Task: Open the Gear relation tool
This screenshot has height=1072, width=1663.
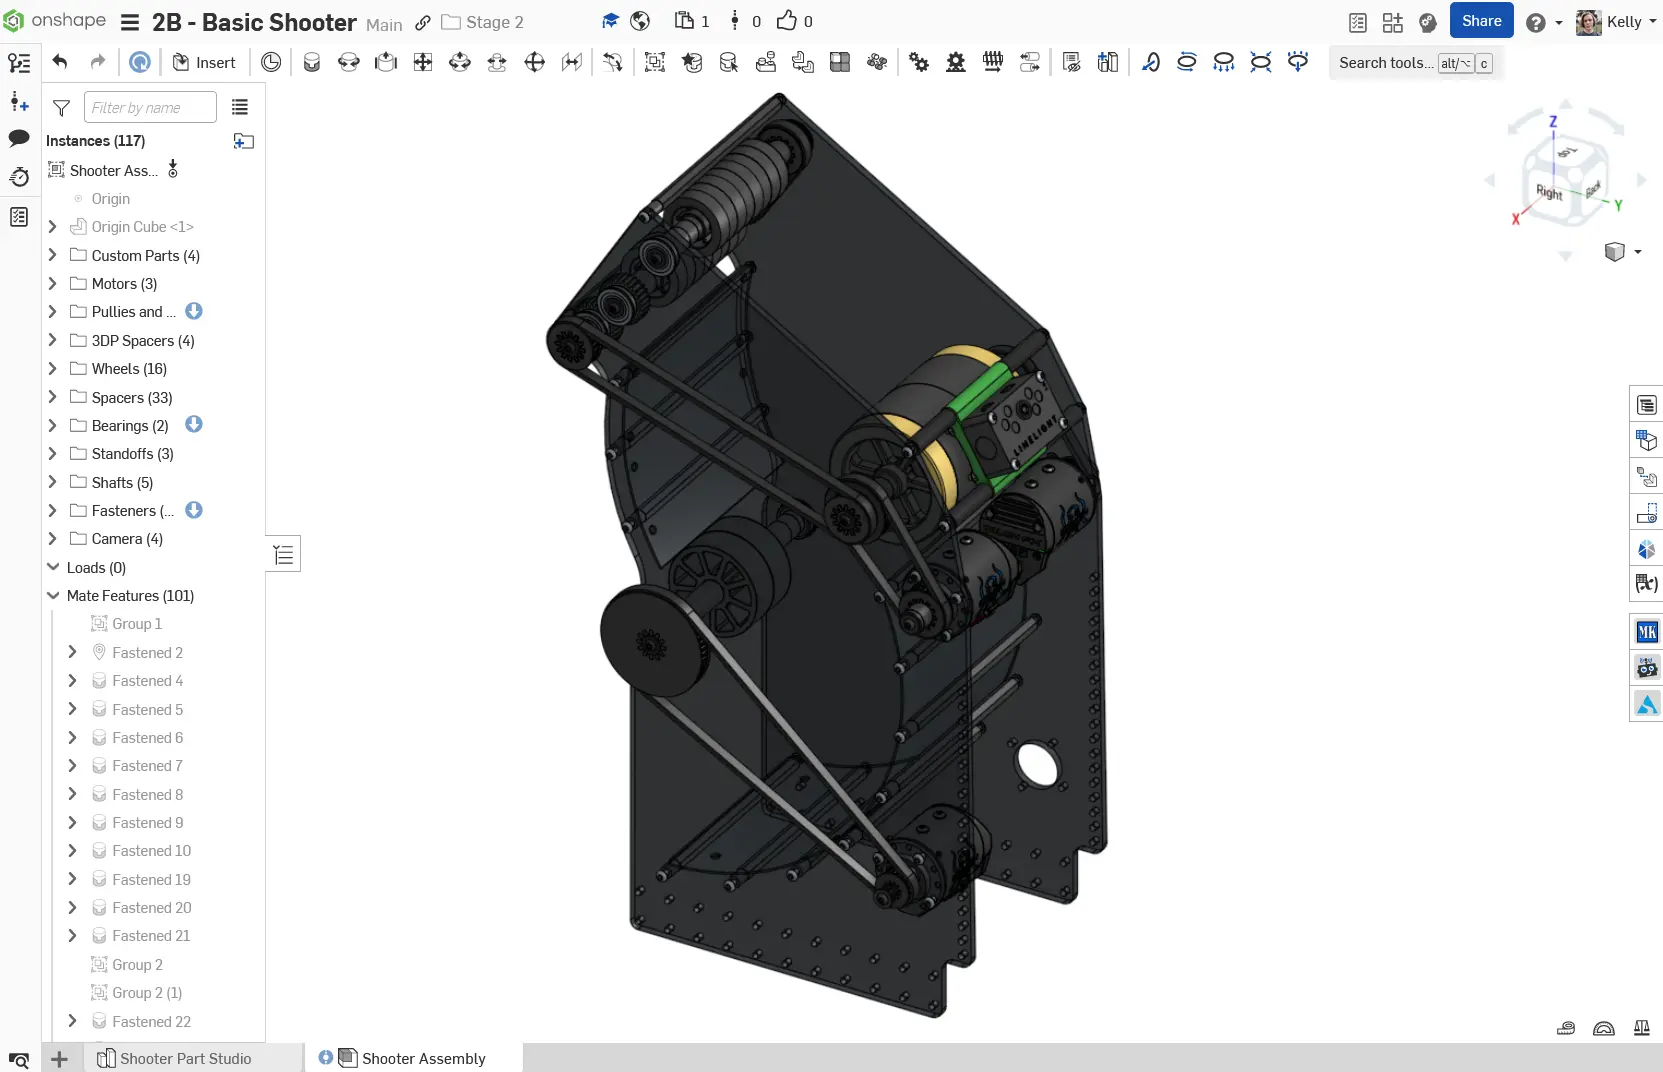Action: click(x=919, y=62)
